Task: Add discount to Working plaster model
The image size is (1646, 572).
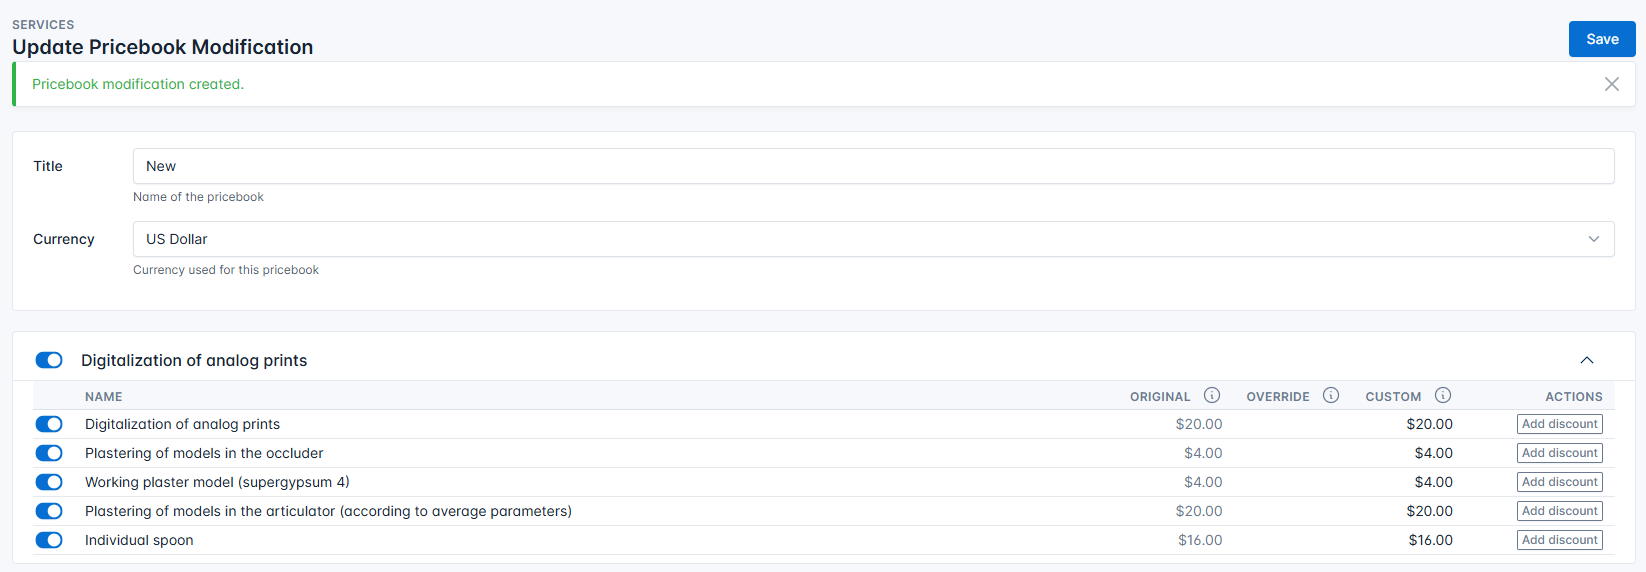Action: (x=1559, y=482)
